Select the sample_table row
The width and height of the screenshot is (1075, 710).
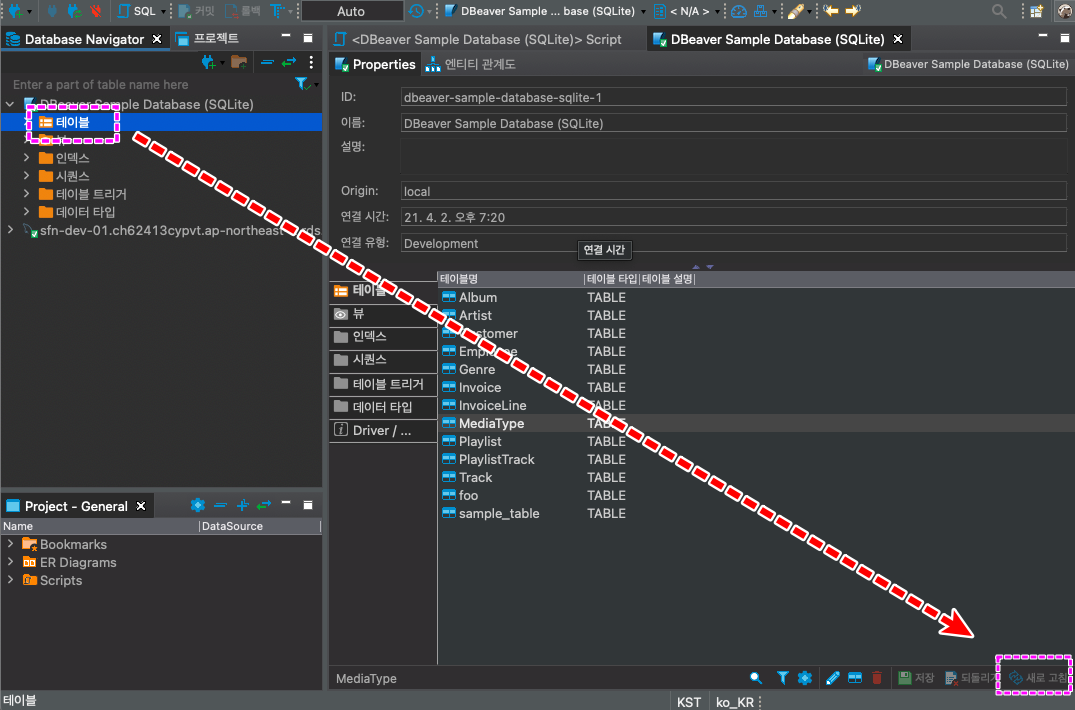pos(756,513)
